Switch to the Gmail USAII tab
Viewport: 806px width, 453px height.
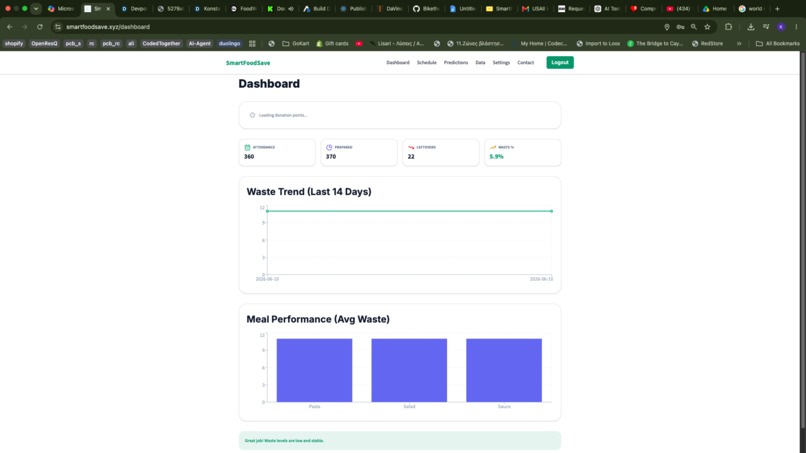(x=534, y=9)
